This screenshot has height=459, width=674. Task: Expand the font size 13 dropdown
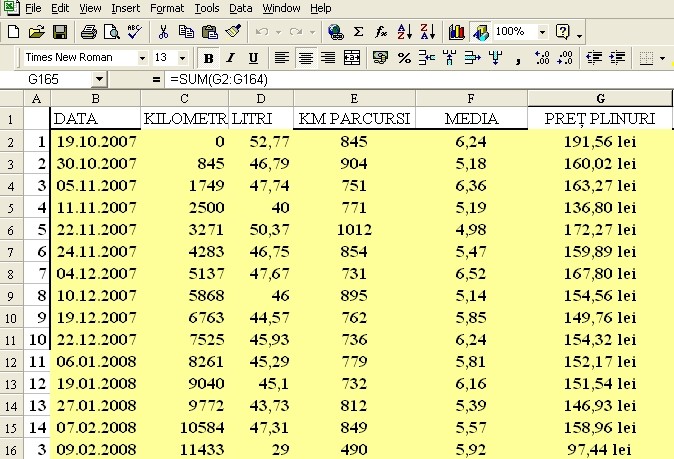pos(184,58)
